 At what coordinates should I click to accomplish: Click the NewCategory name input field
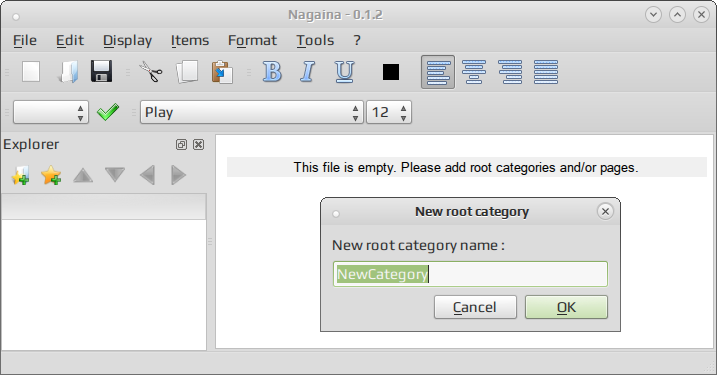(x=470, y=274)
